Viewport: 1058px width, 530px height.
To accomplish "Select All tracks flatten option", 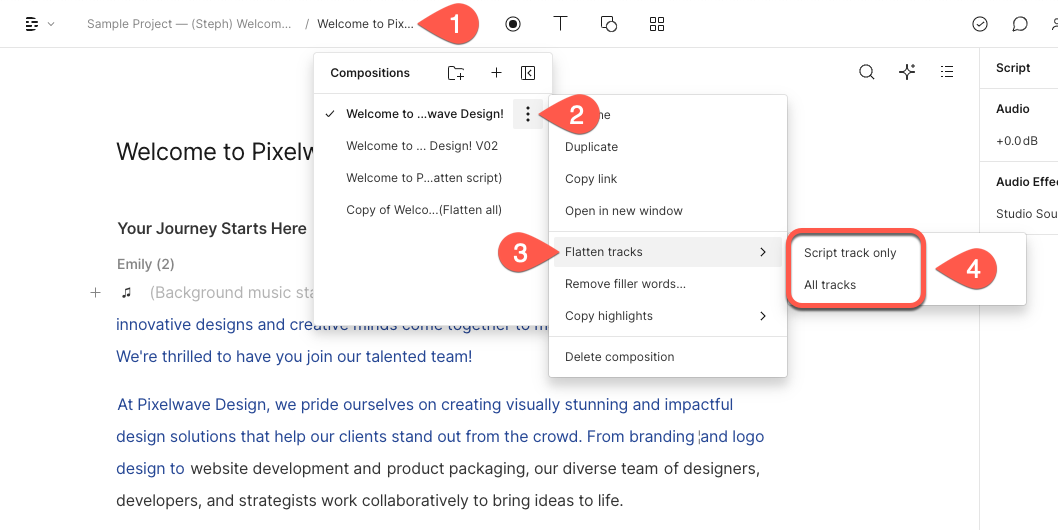I will (830, 285).
